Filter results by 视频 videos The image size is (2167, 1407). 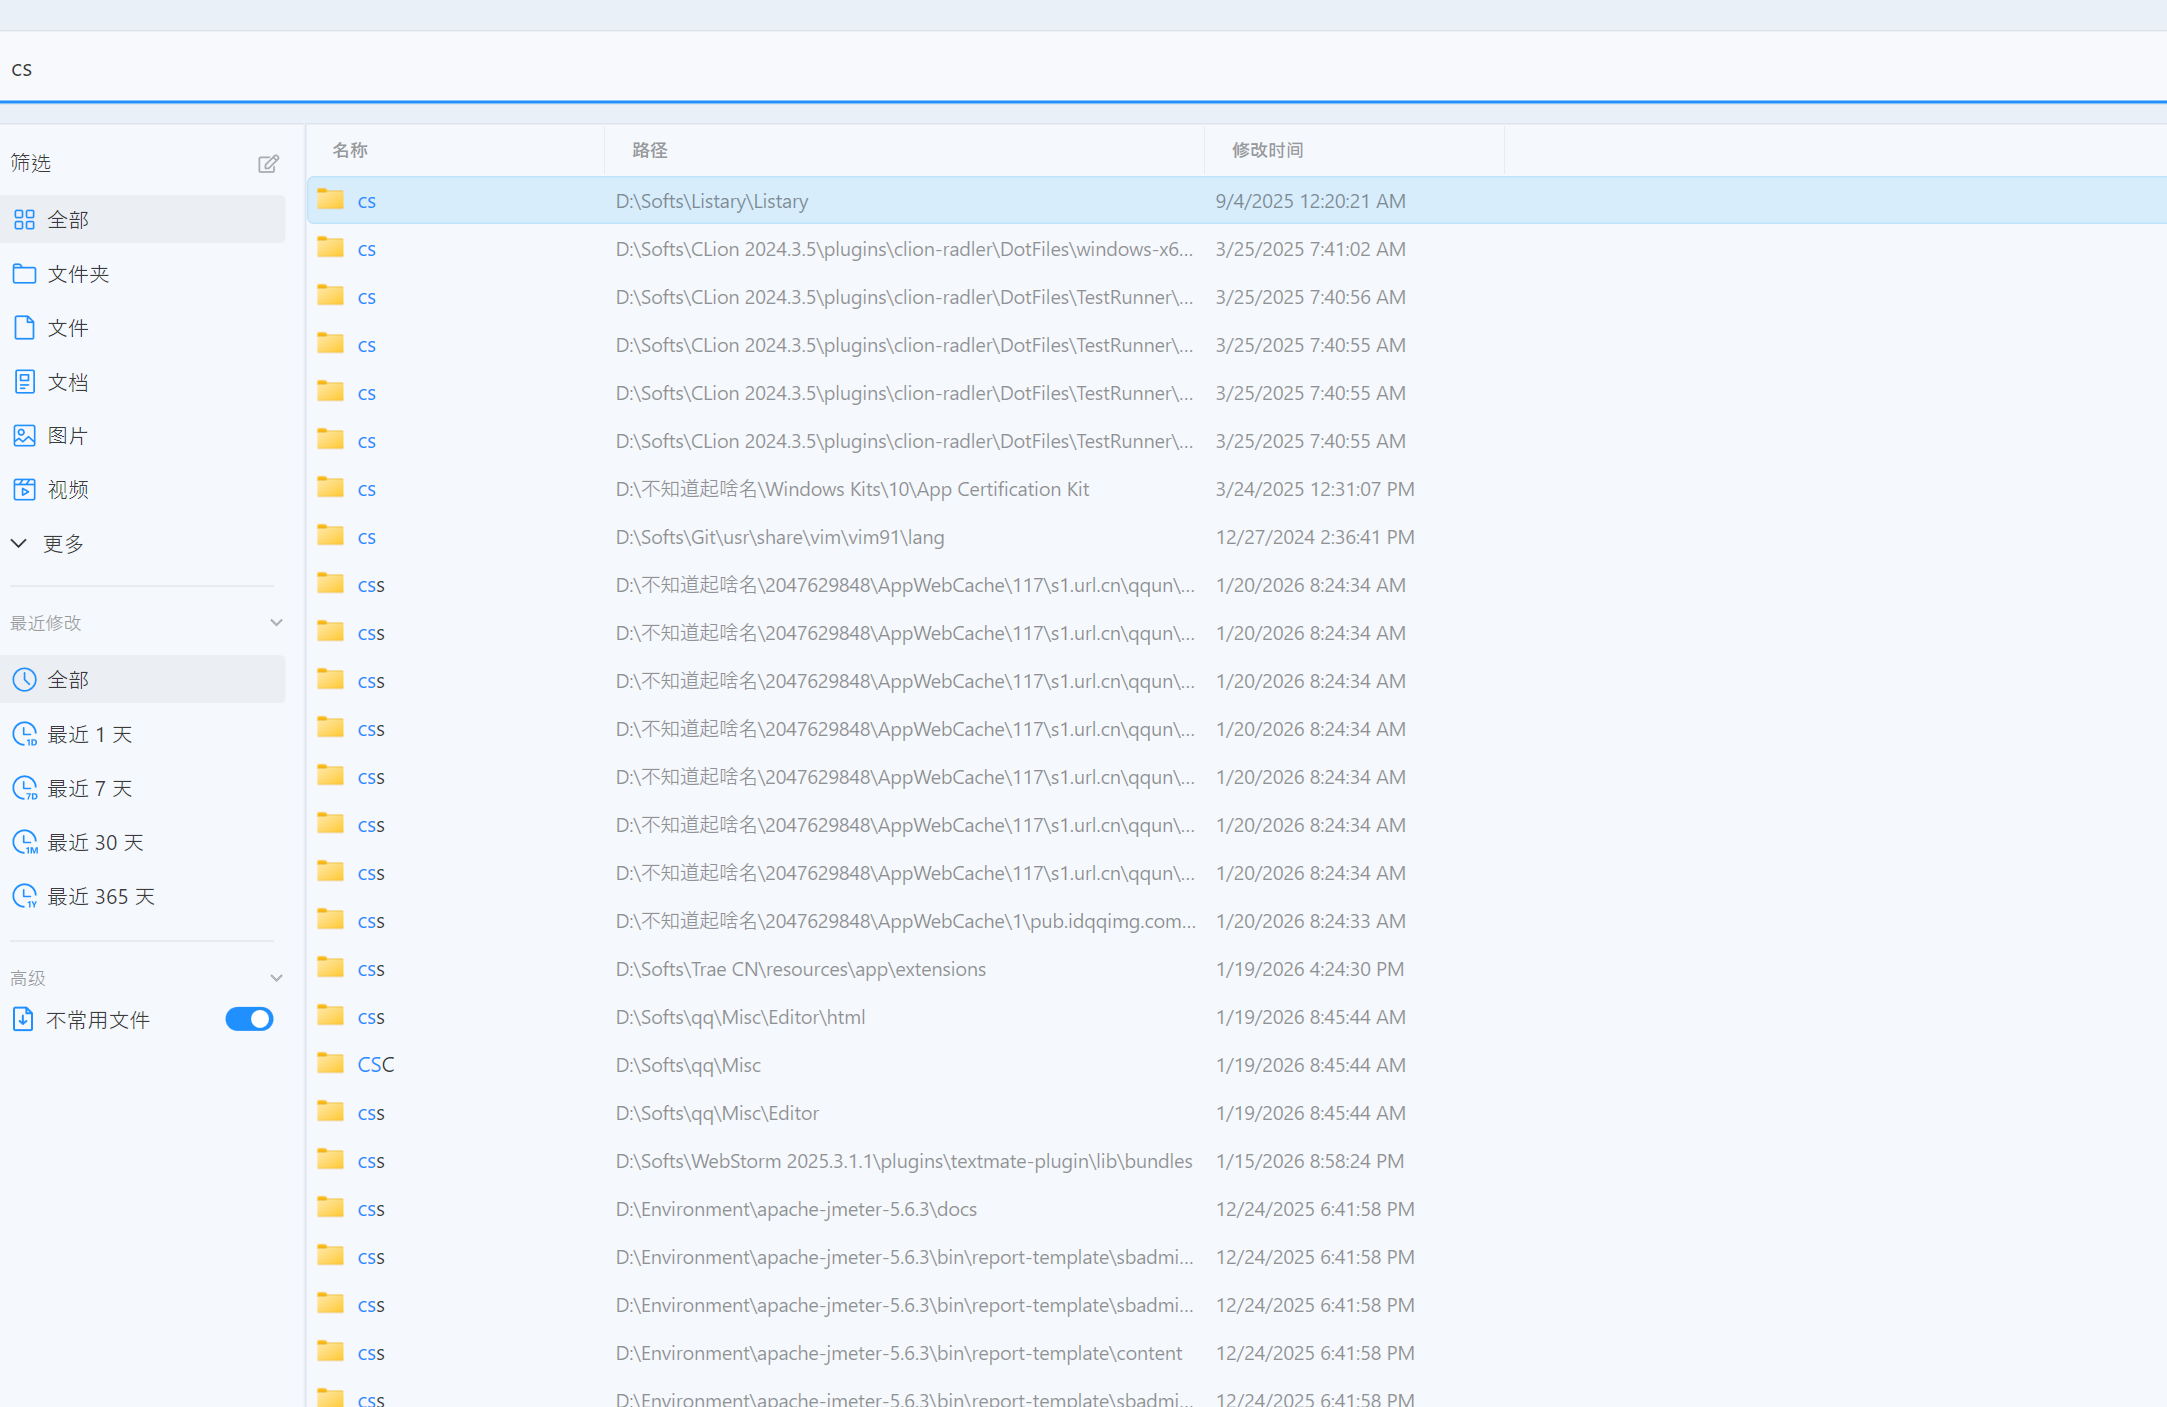67,490
